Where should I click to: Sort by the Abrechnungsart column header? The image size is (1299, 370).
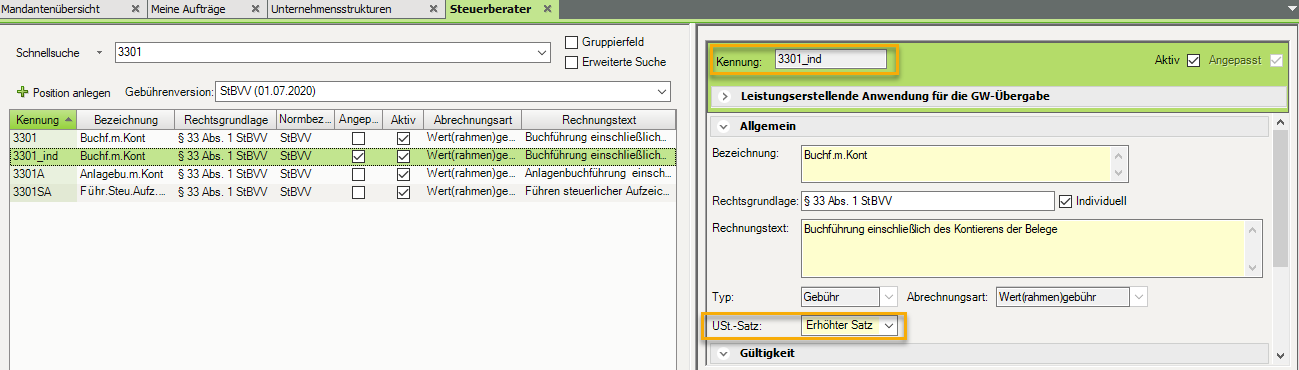pos(472,120)
